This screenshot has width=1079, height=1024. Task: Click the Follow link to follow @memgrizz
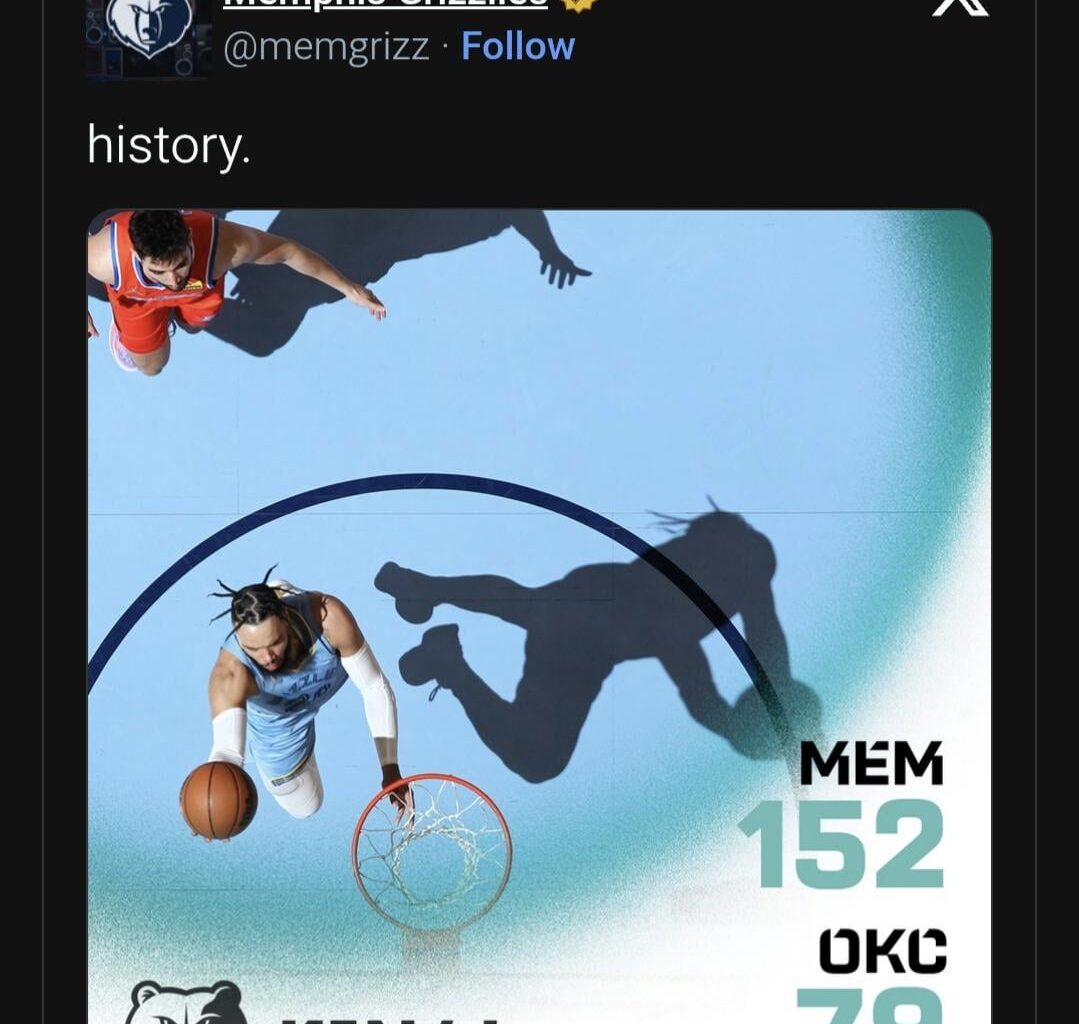pos(516,45)
